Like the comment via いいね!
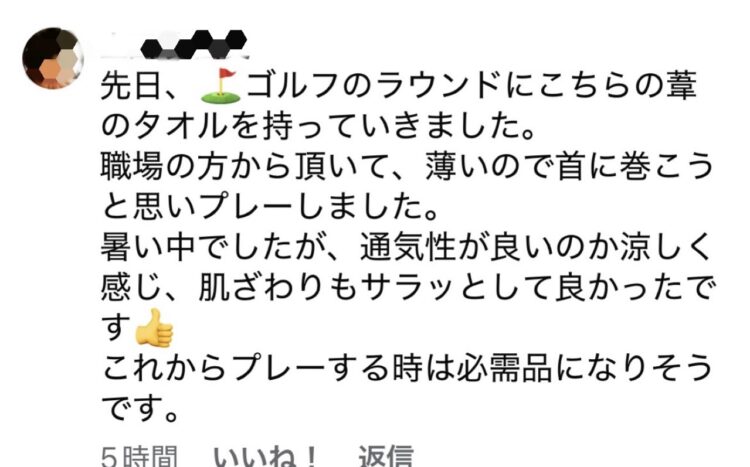This screenshot has width=750, height=467. (265, 456)
